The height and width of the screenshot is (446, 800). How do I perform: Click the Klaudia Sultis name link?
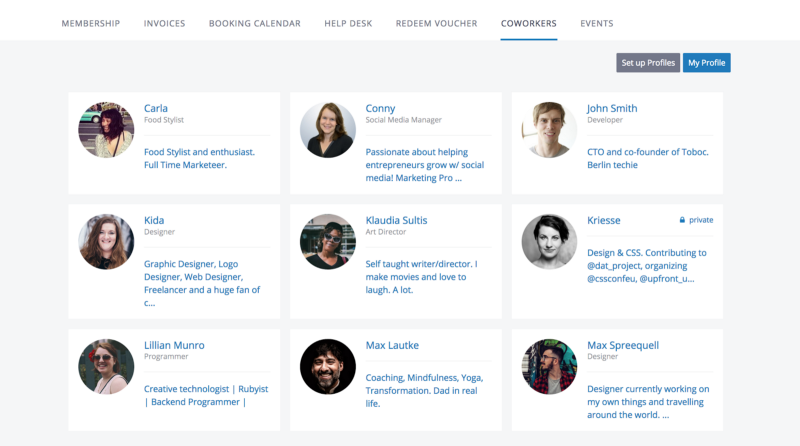coord(397,220)
